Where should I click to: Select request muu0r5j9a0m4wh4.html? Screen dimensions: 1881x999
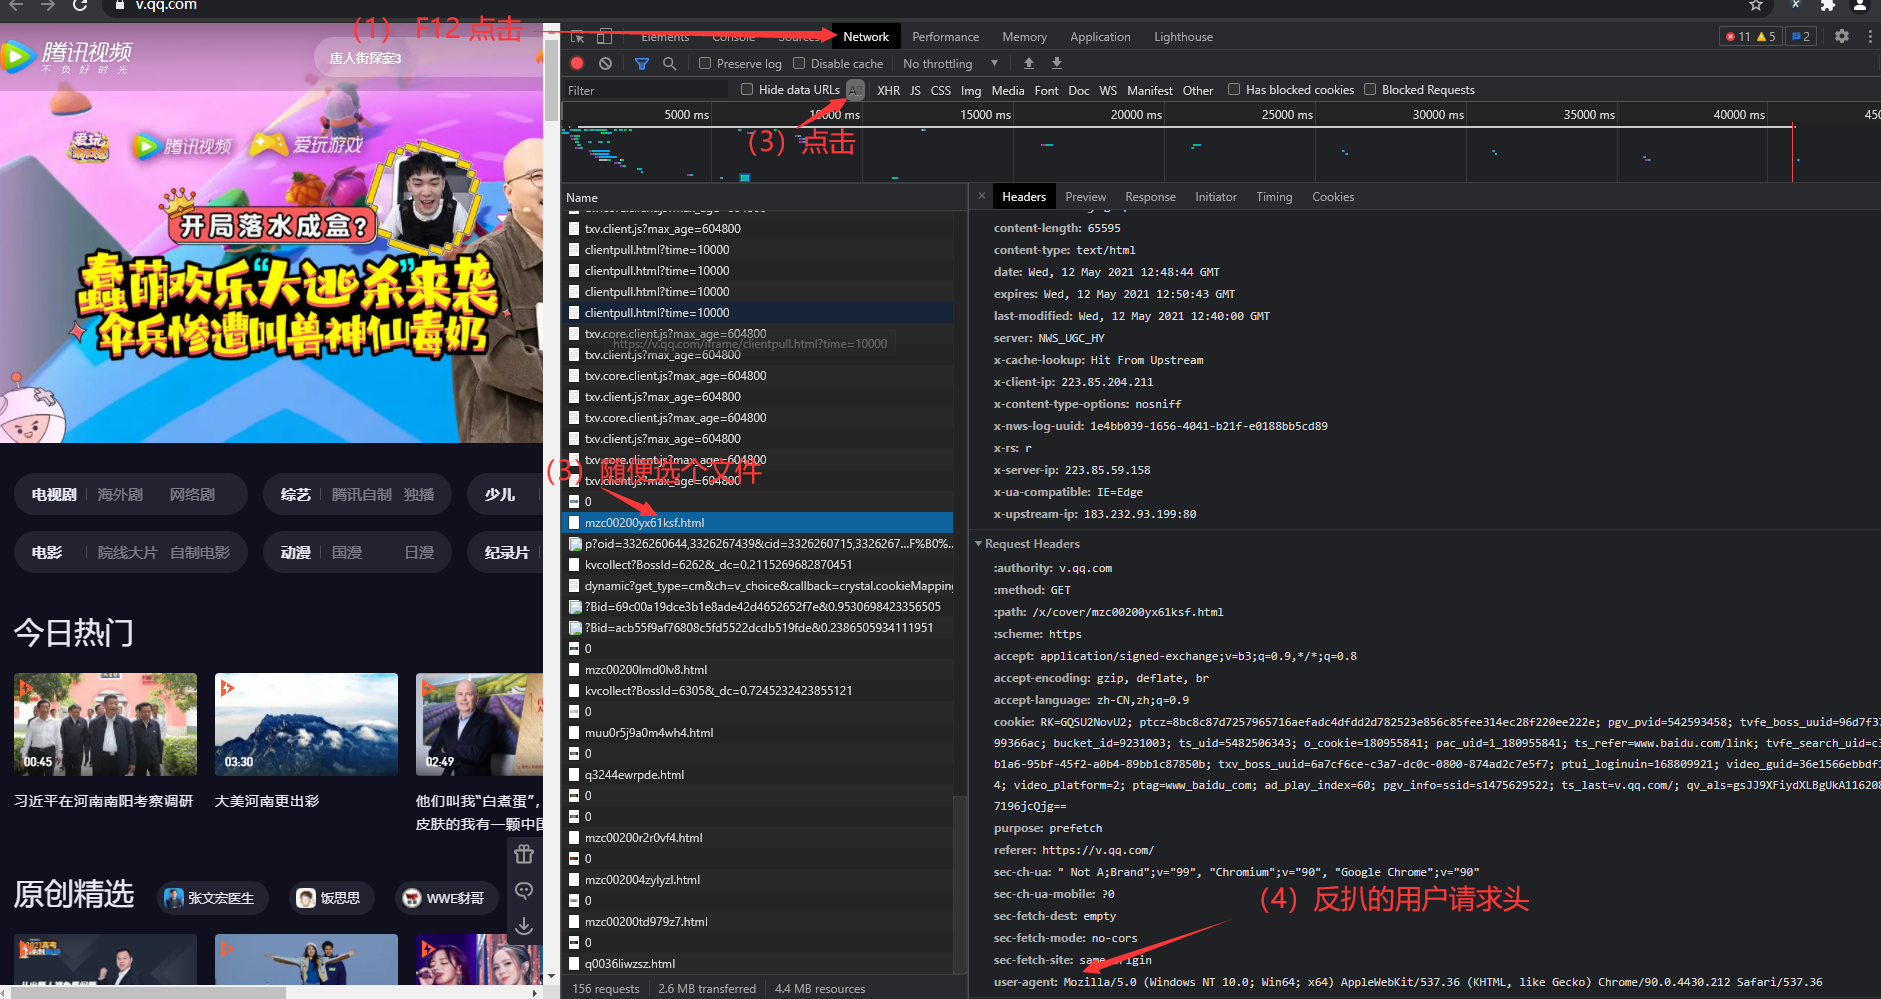[758, 733]
